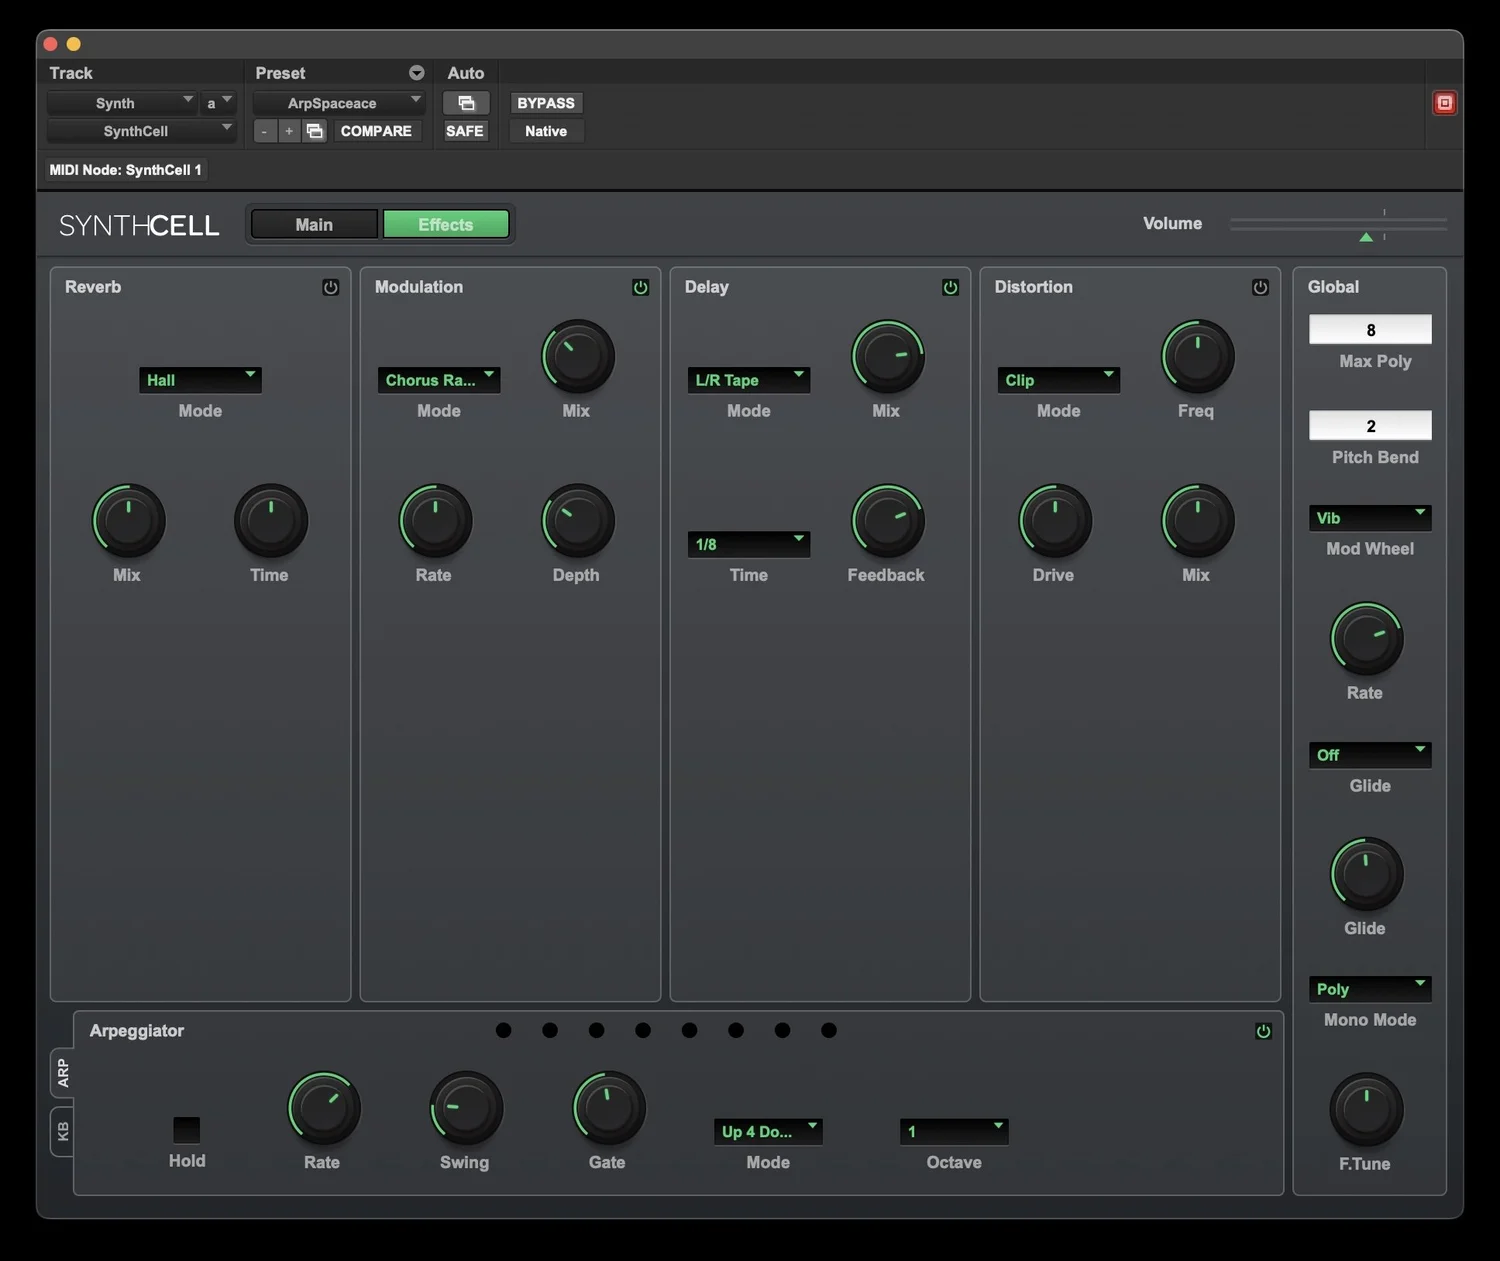Open the Delay 1/8 time dropdown

pos(748,543)
